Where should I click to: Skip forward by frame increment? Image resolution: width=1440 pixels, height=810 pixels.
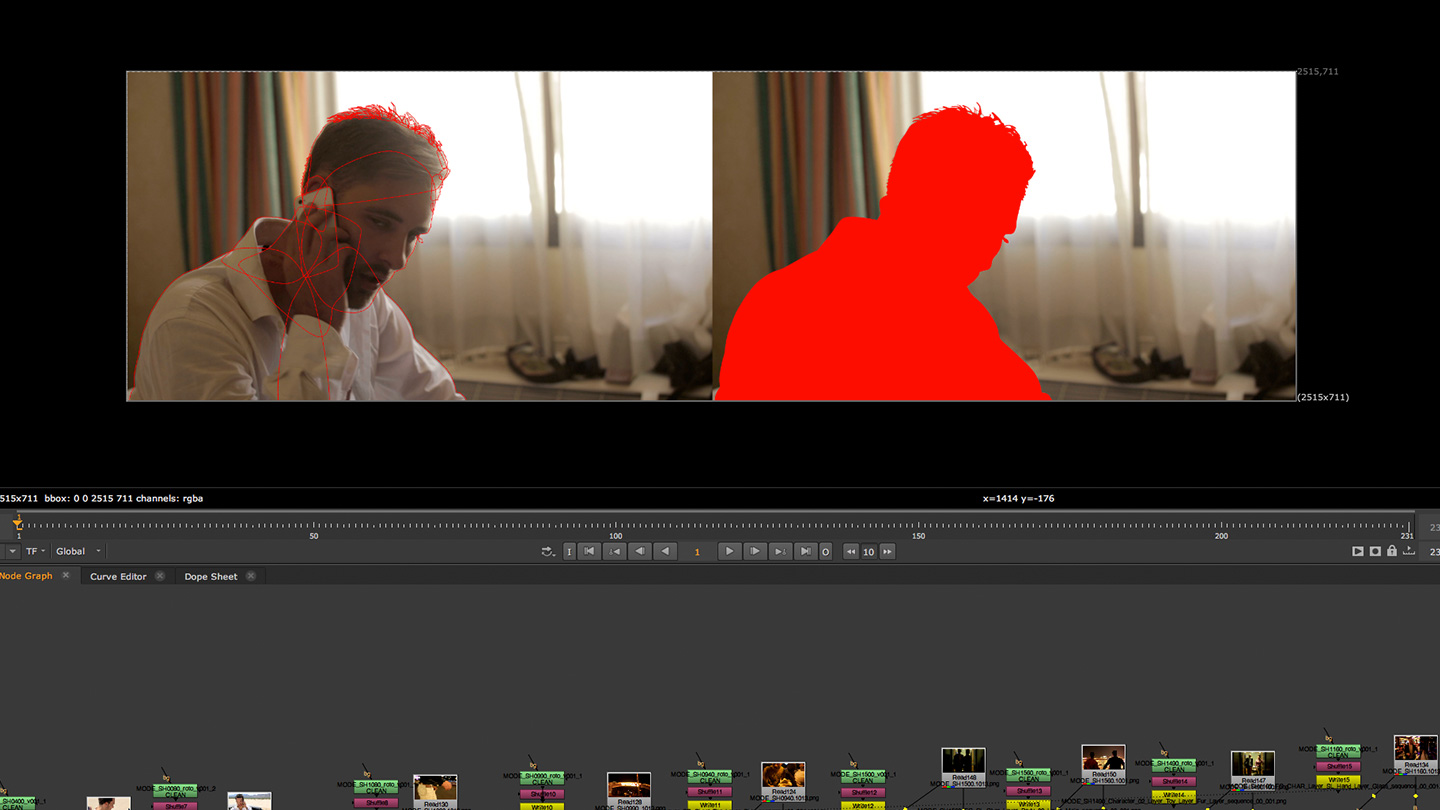click(x=887, y=551)
